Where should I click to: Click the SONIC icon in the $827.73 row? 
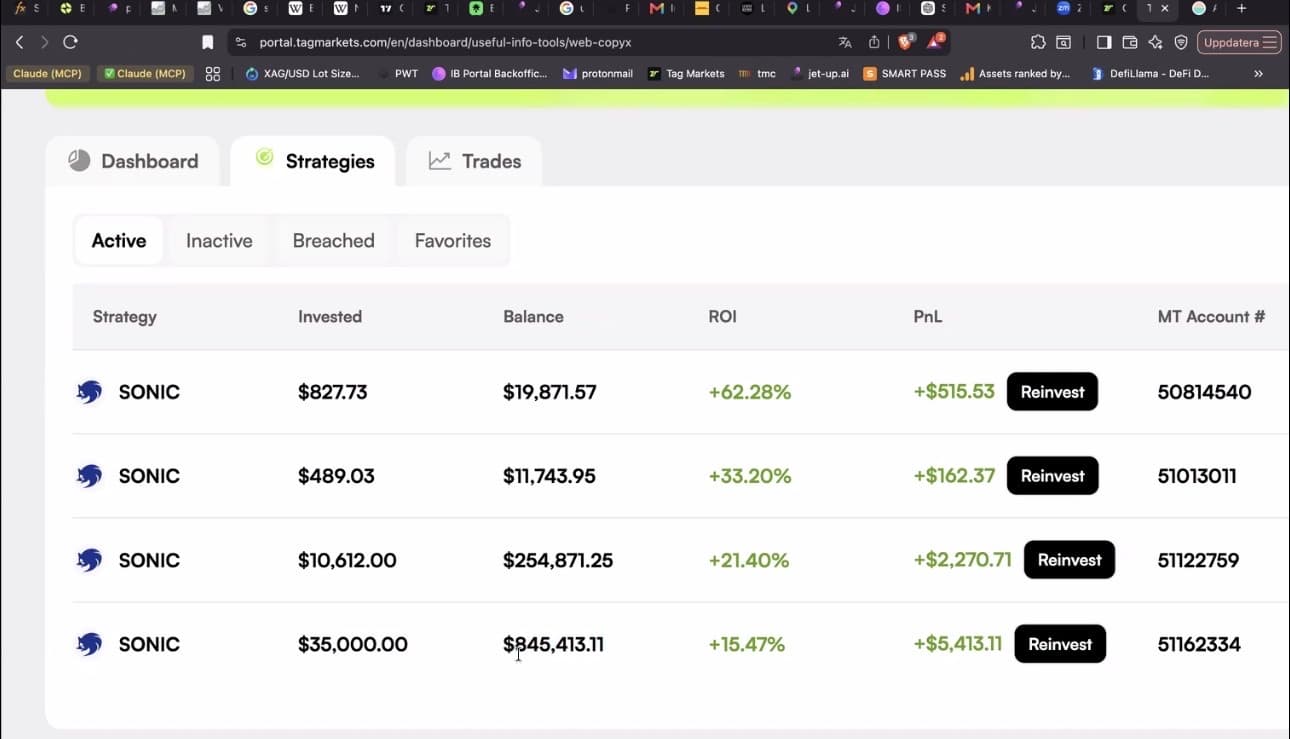point(89,392)
